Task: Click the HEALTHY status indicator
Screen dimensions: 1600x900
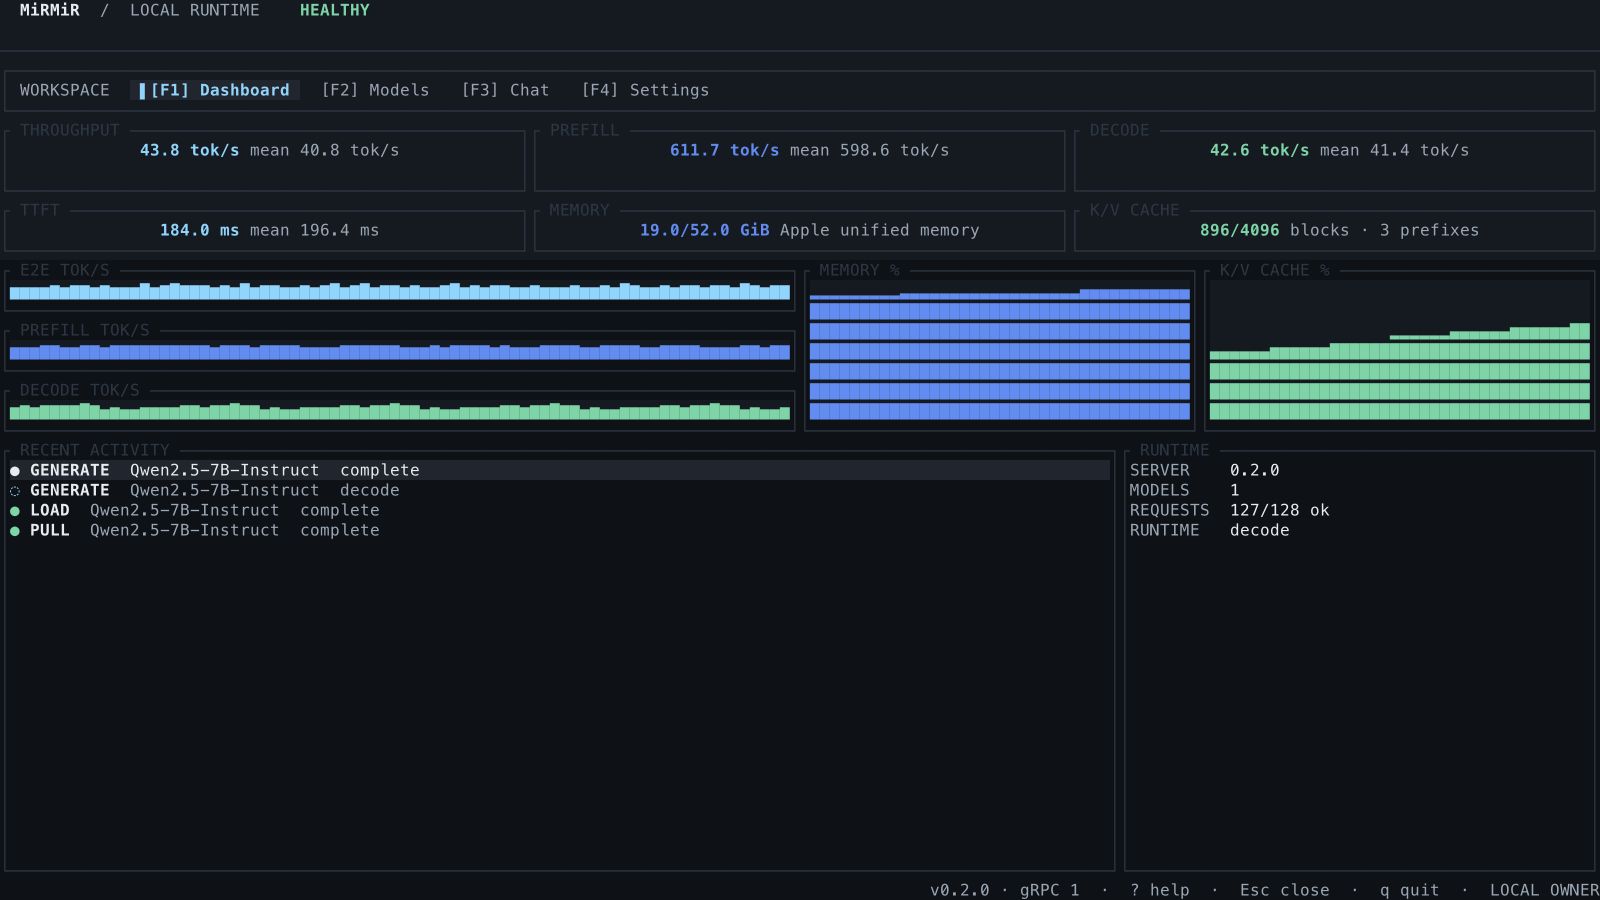Action: pos(335,10)
